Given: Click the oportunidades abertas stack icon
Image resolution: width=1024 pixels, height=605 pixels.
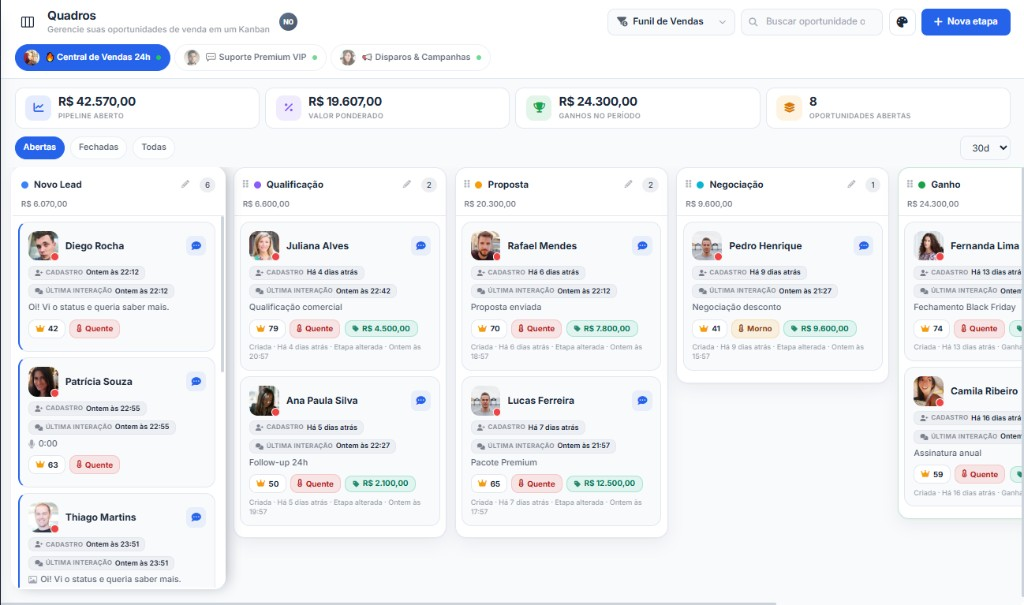Looking at the screenshot, I should pyautogui.click(x=789, y=108).
